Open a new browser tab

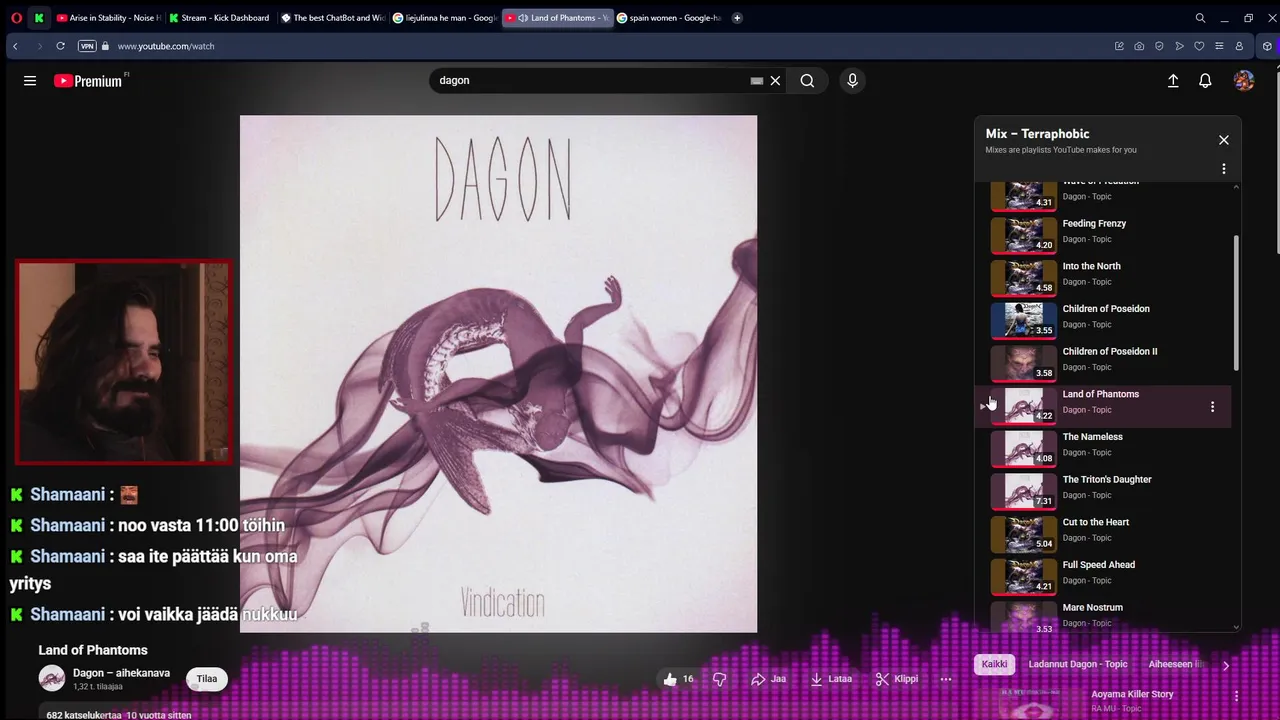pyautogui.click(x=737, y=18)
